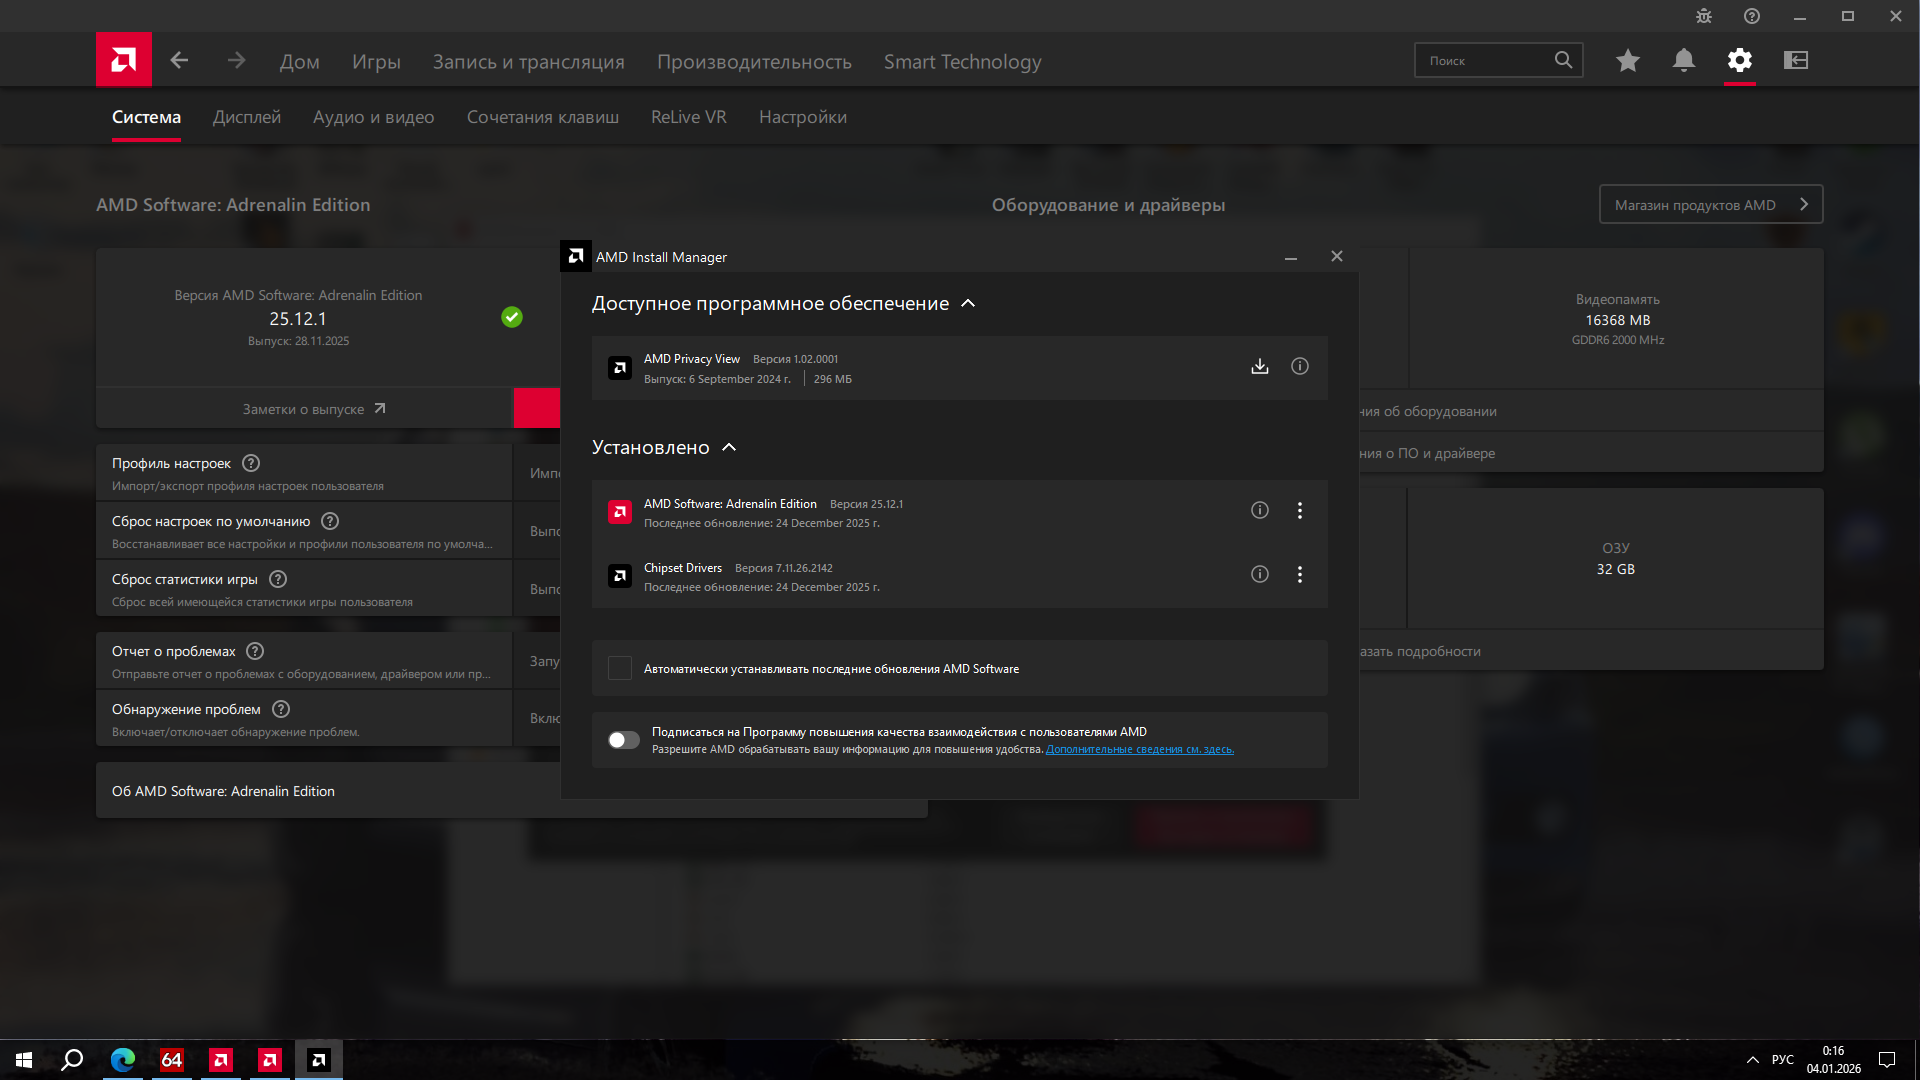Collapse the available software section
The width and height of the screenshot is (1920, 1080).
[968, 304]
